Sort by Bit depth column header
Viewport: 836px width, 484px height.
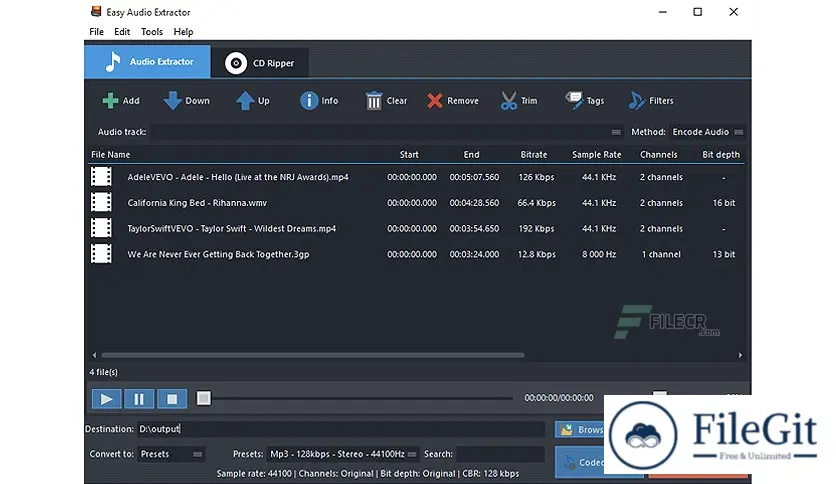coord(721,155)
